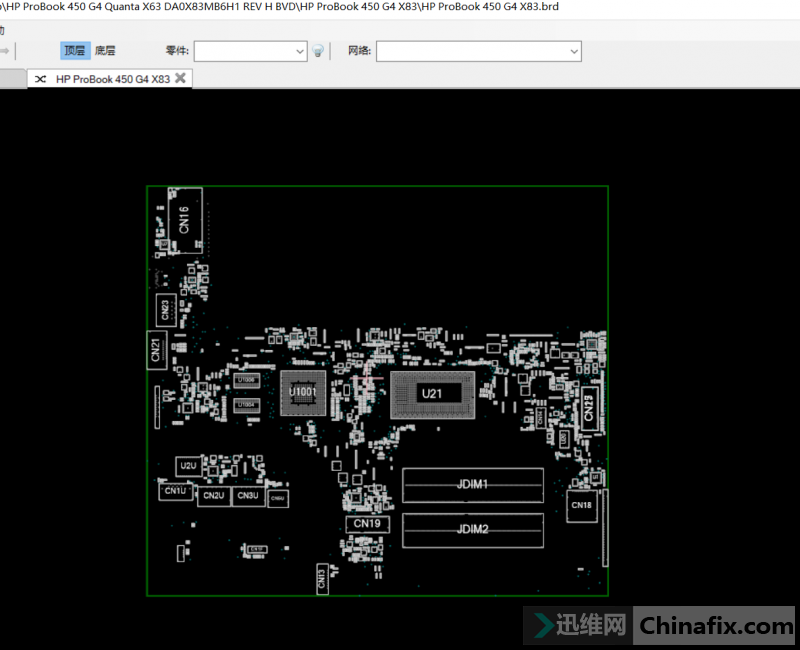The height and width of the screenshot is (650, 800).
Task: Select the HP ProBook 450 G4 X83 tab
Action: click(x=112, y=79)
